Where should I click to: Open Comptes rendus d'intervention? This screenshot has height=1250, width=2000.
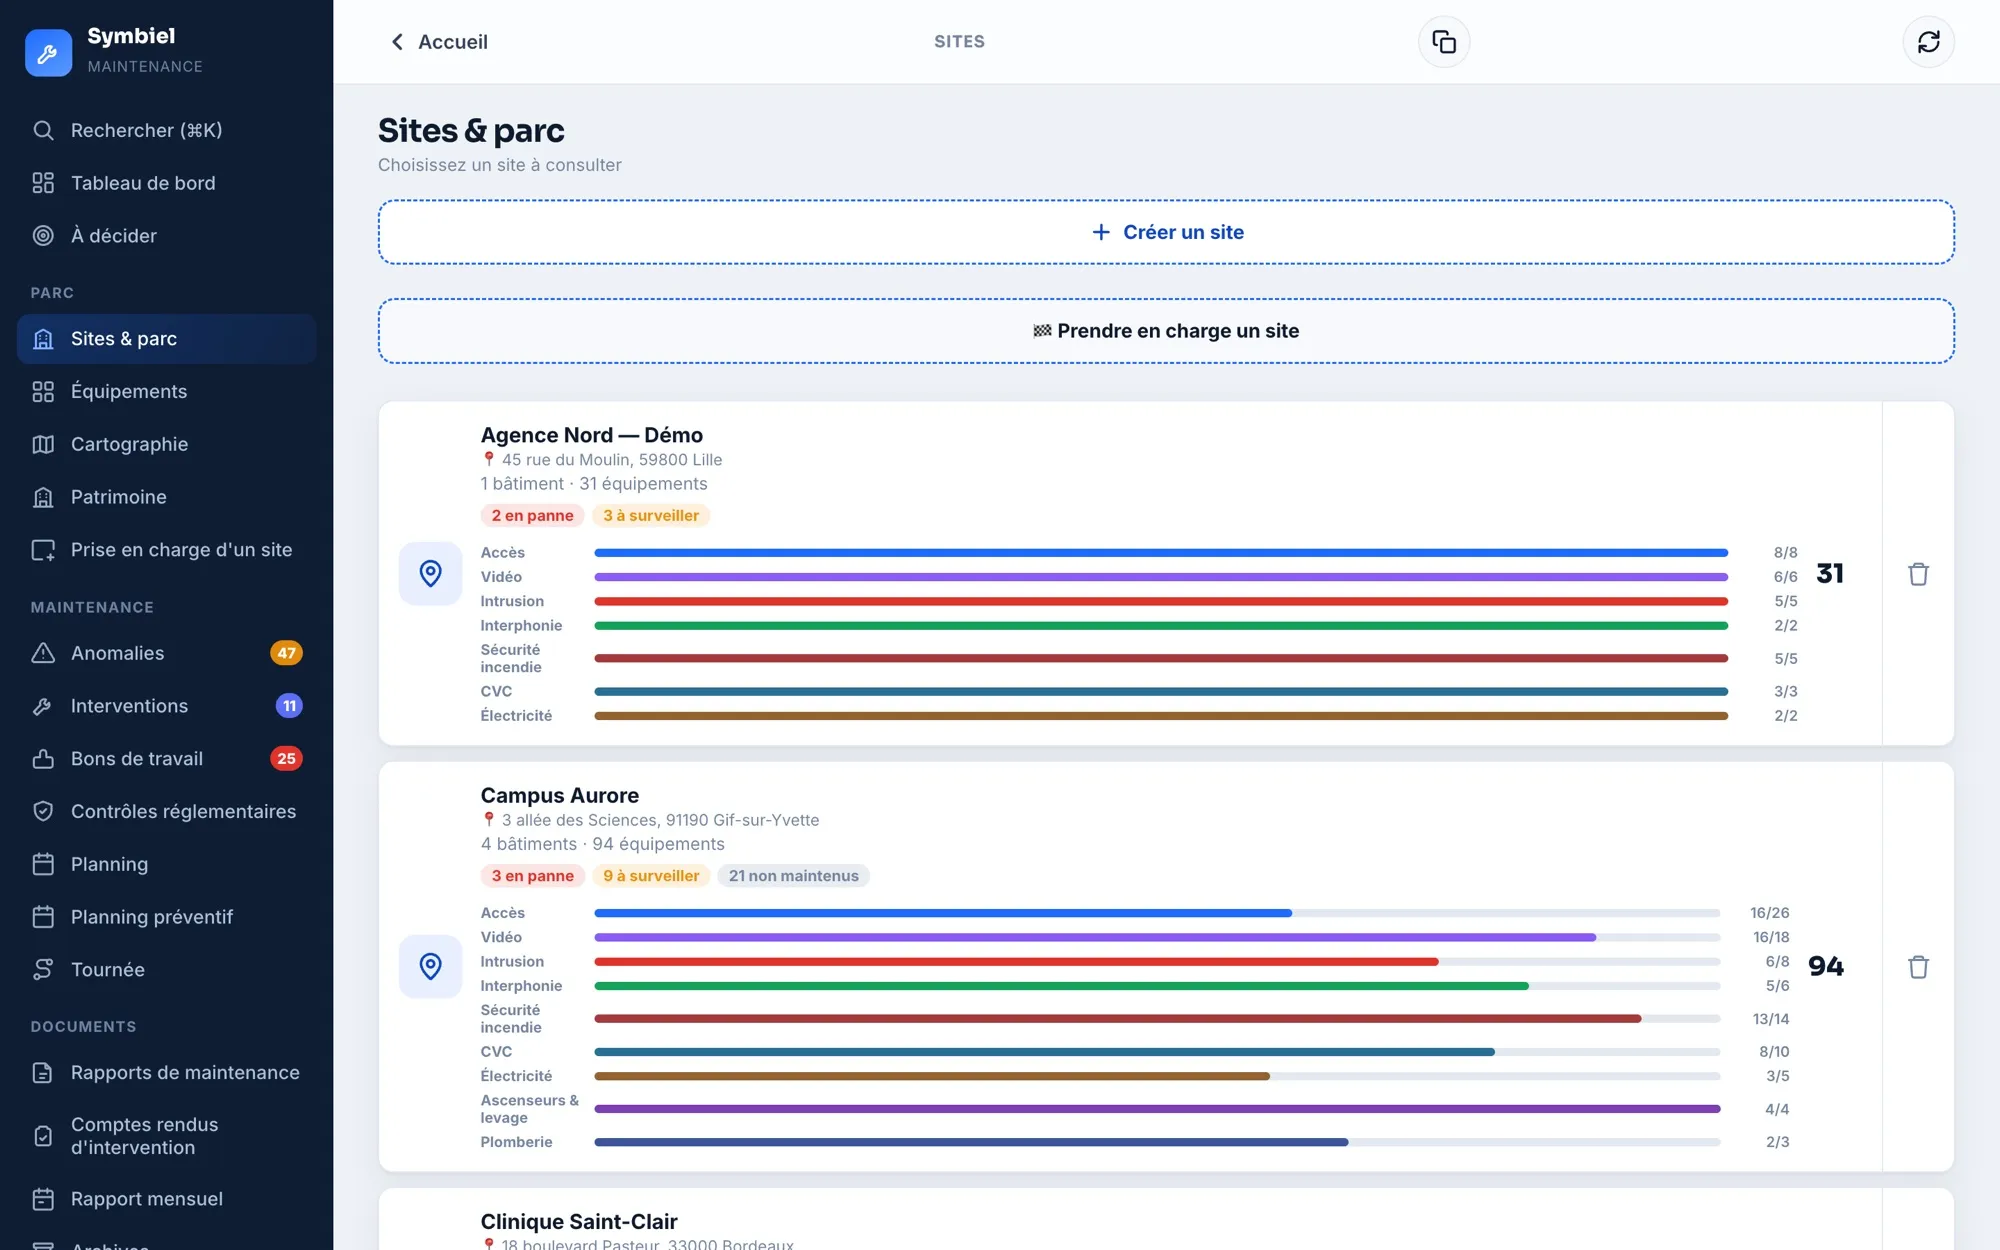tap(166, 1136)
